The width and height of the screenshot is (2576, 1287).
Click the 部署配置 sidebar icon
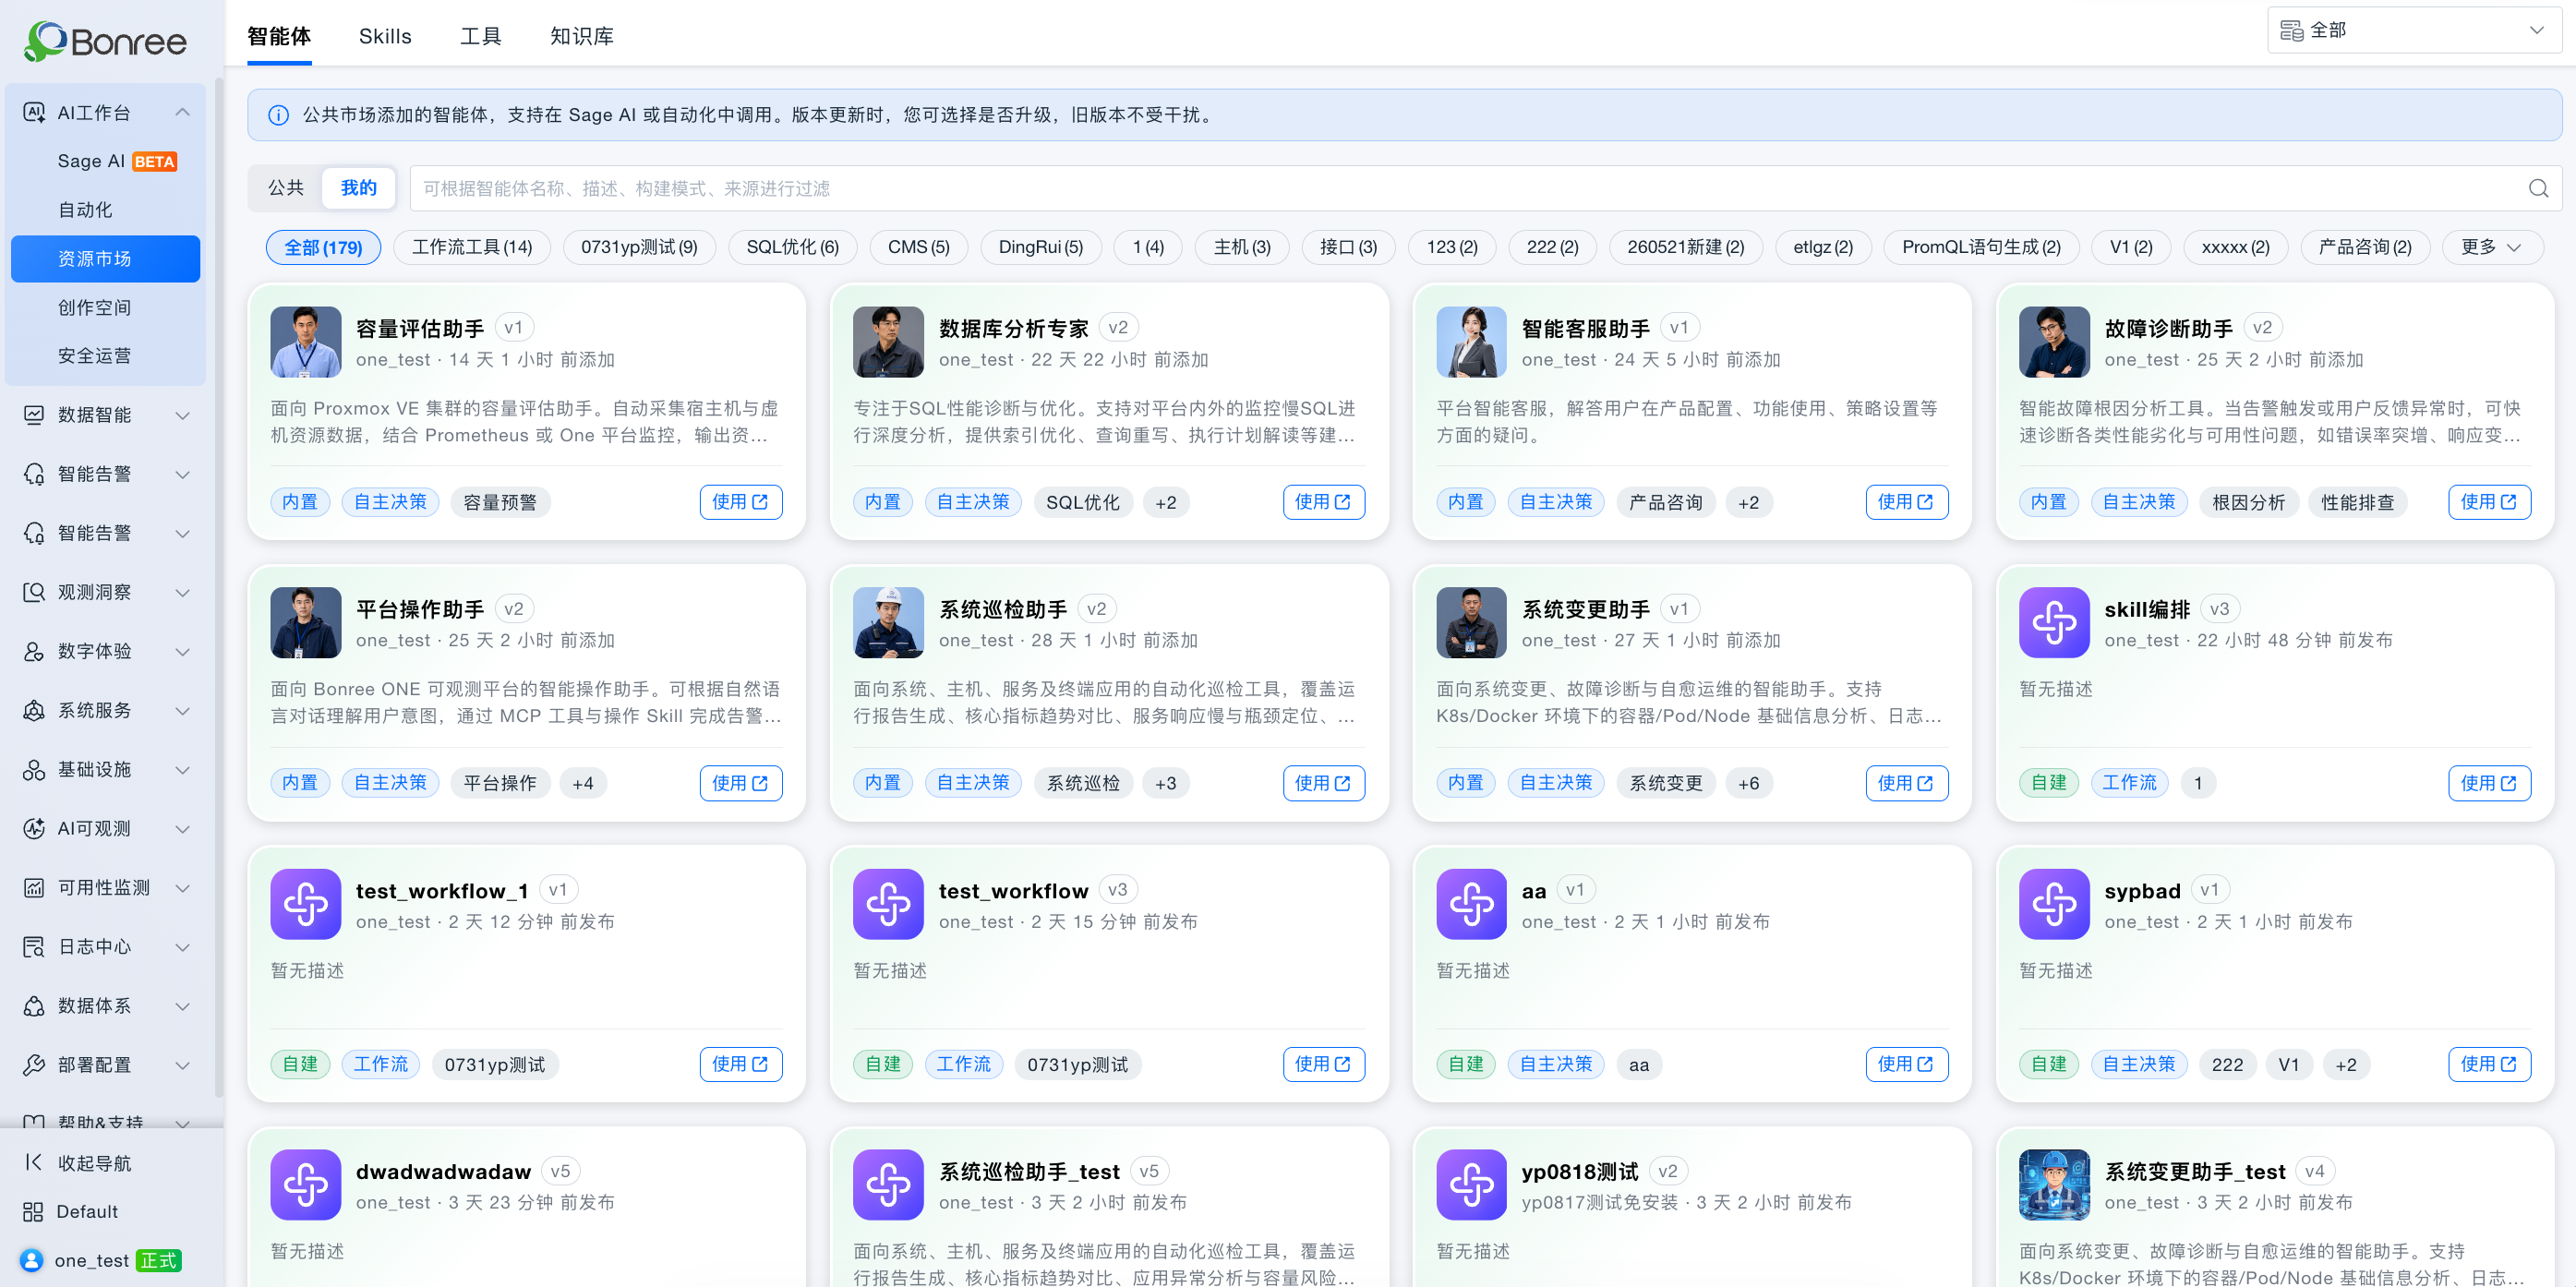click(x=34, y=1064)
